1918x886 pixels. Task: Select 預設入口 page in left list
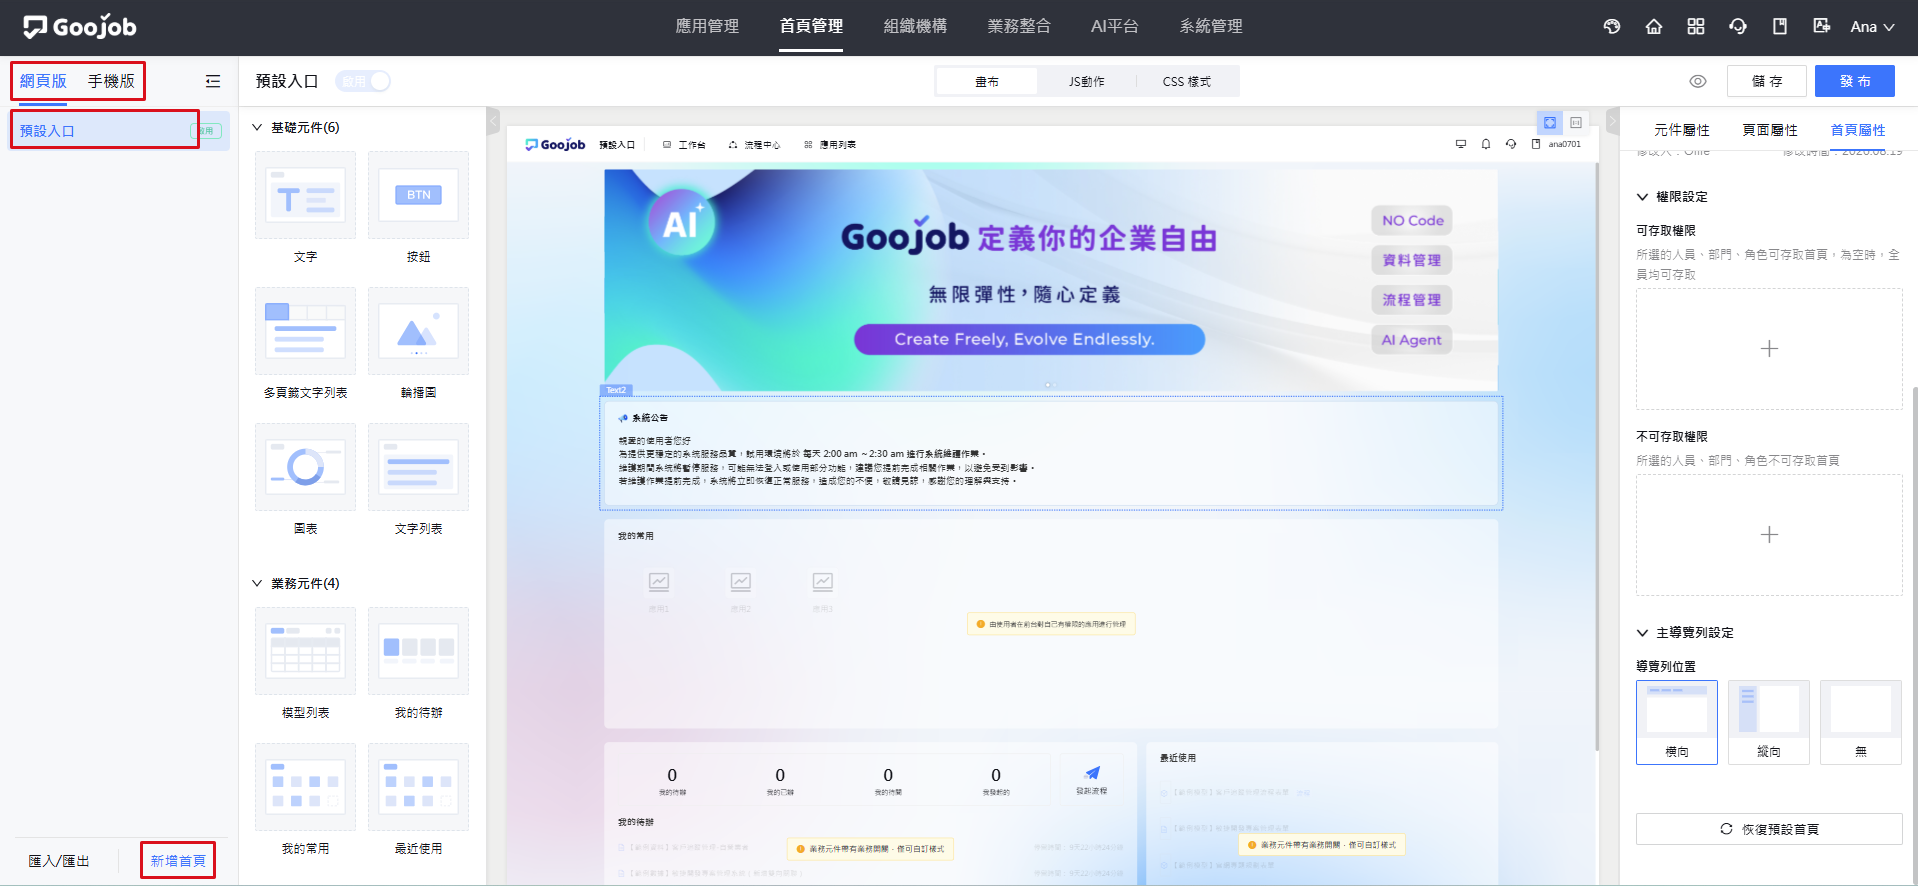(120, 131)
